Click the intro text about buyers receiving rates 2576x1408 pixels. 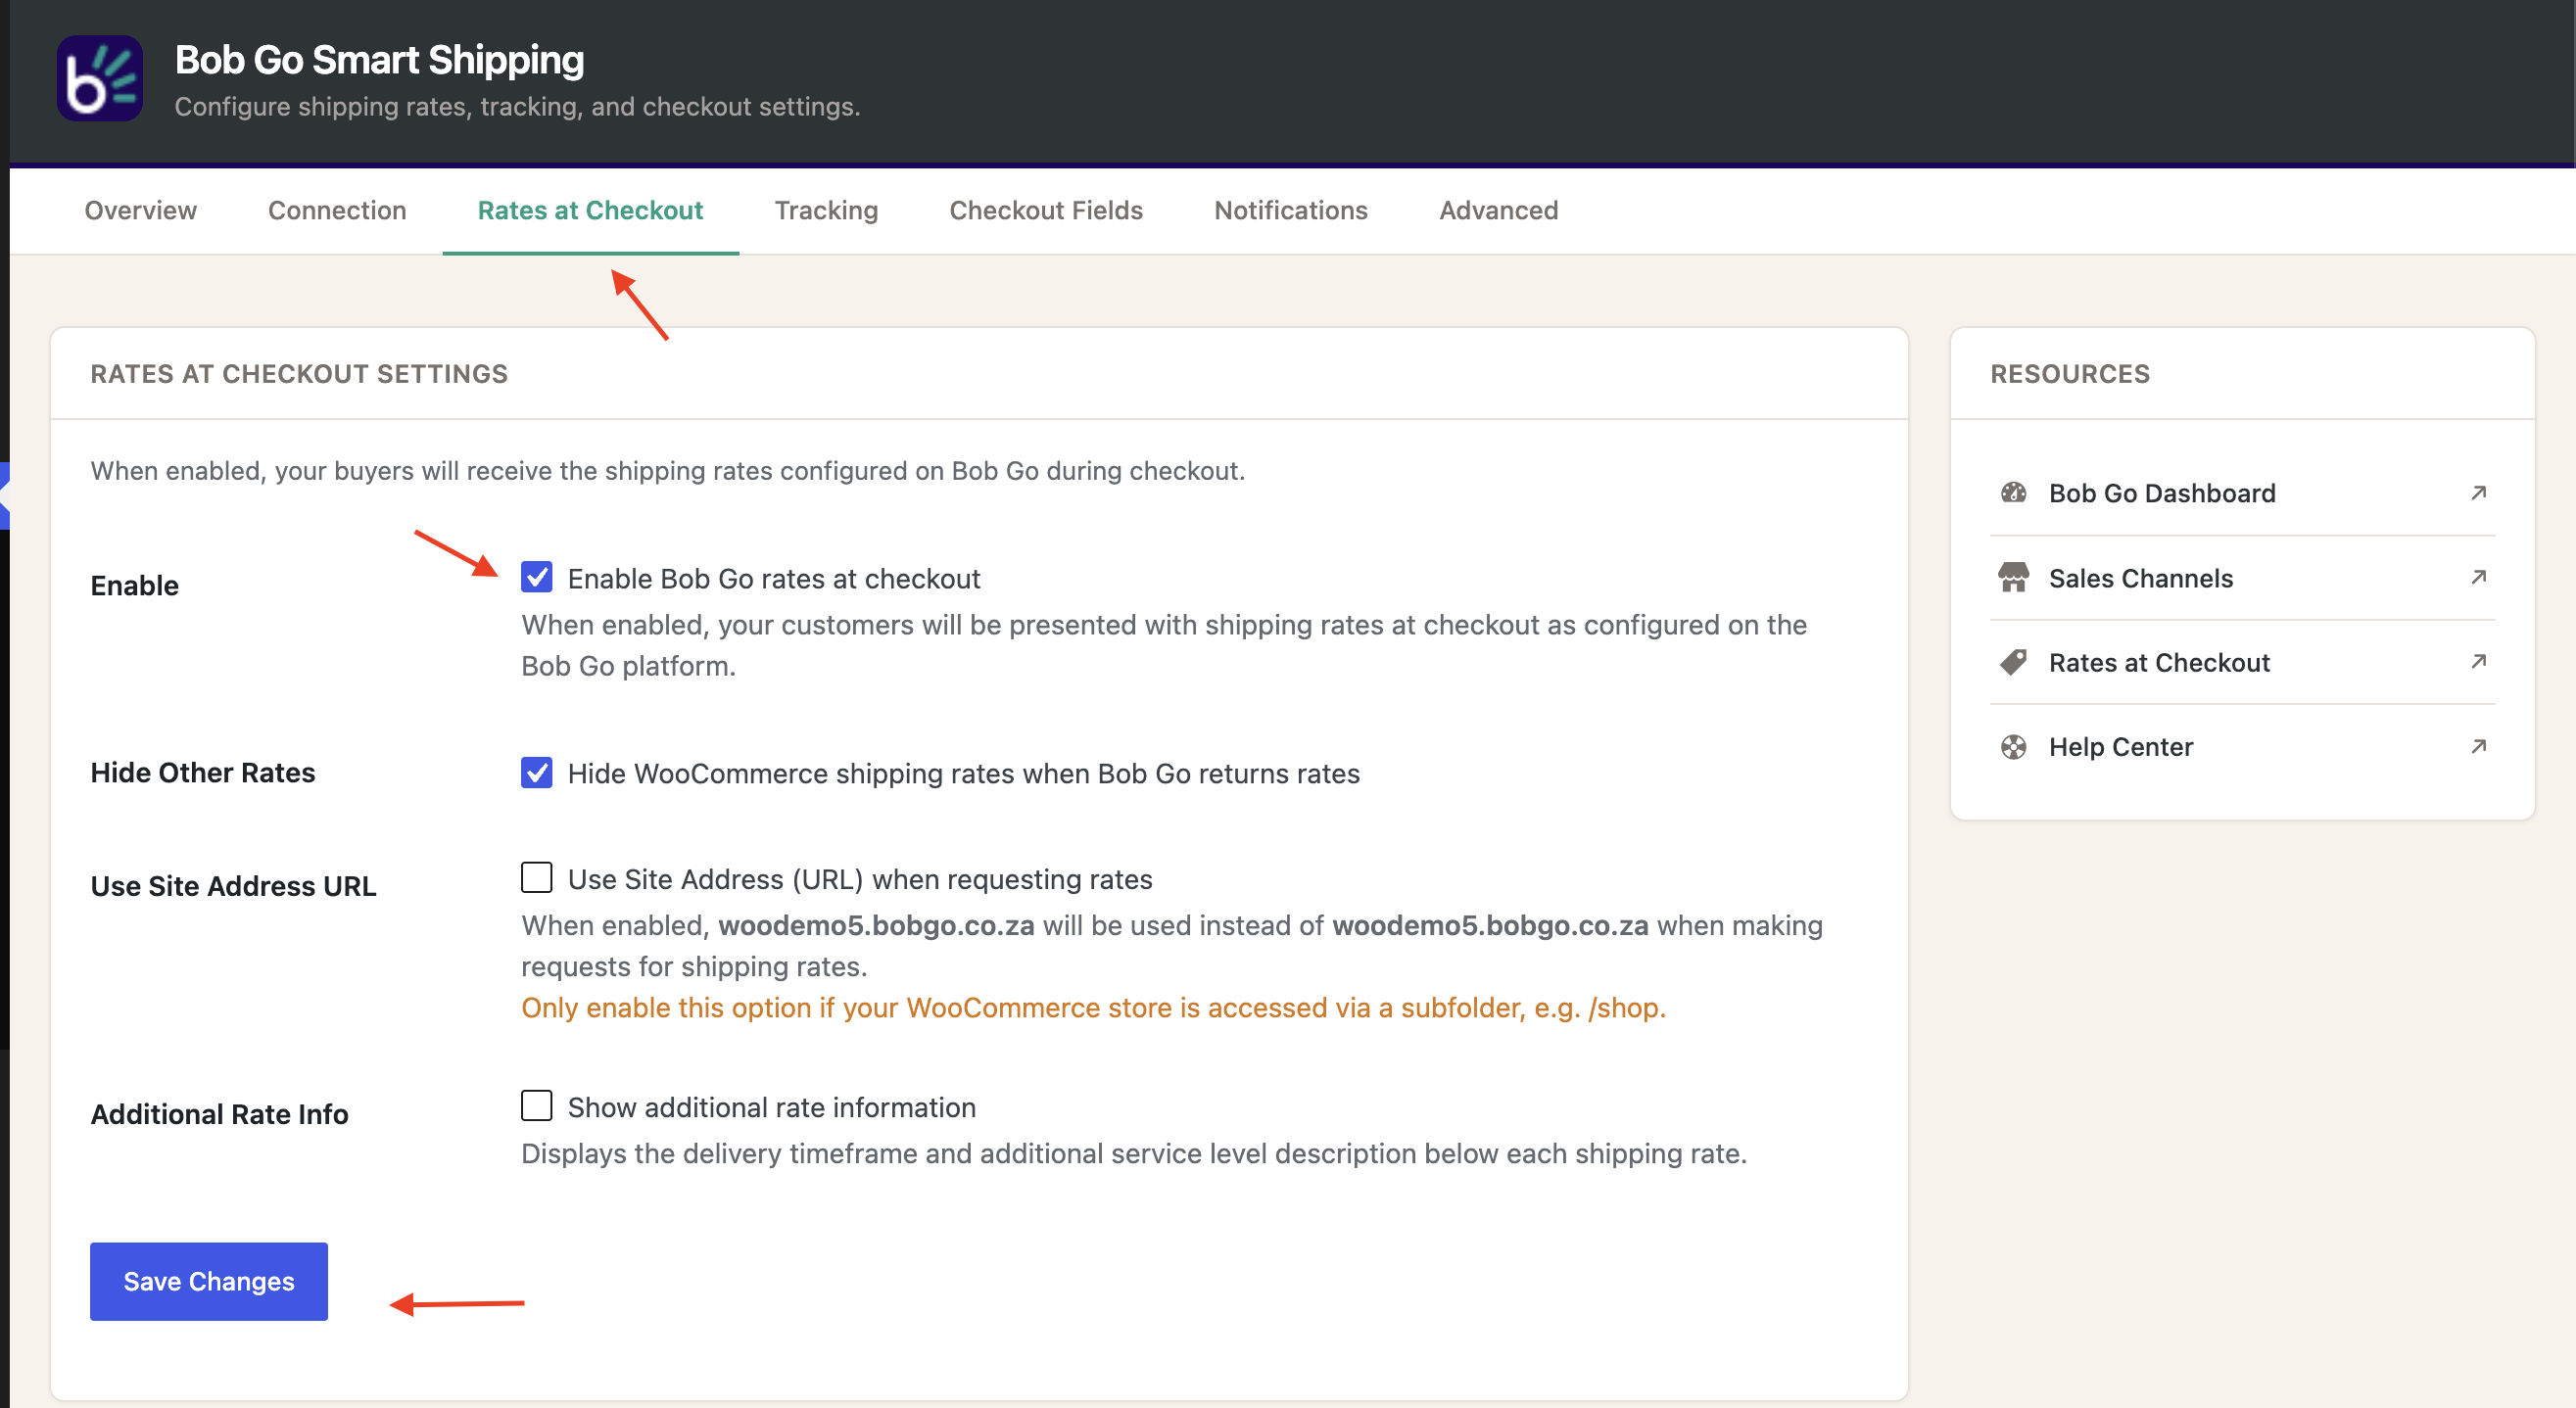[668, 471]
